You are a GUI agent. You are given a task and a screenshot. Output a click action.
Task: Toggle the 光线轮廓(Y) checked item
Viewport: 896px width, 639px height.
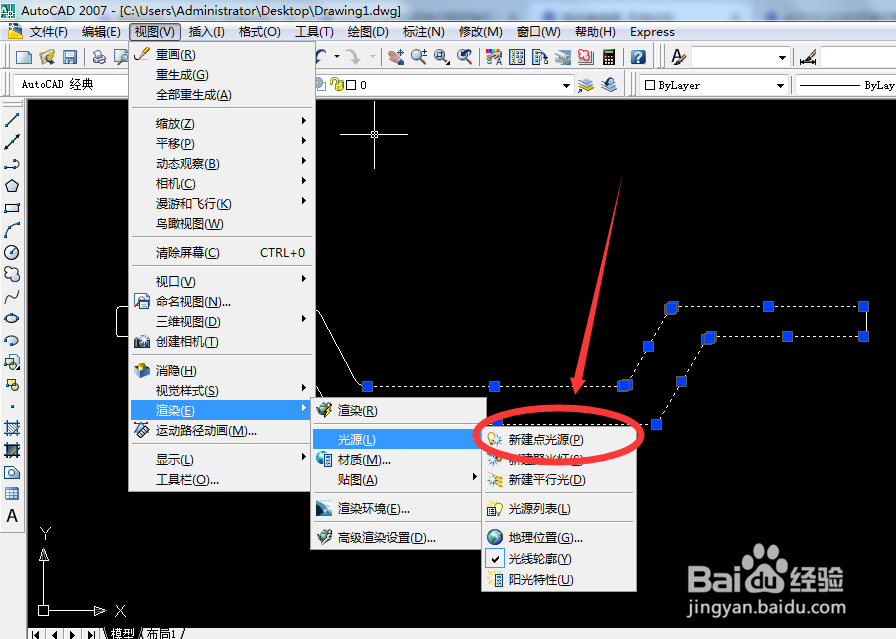click(x=559, y=558)
